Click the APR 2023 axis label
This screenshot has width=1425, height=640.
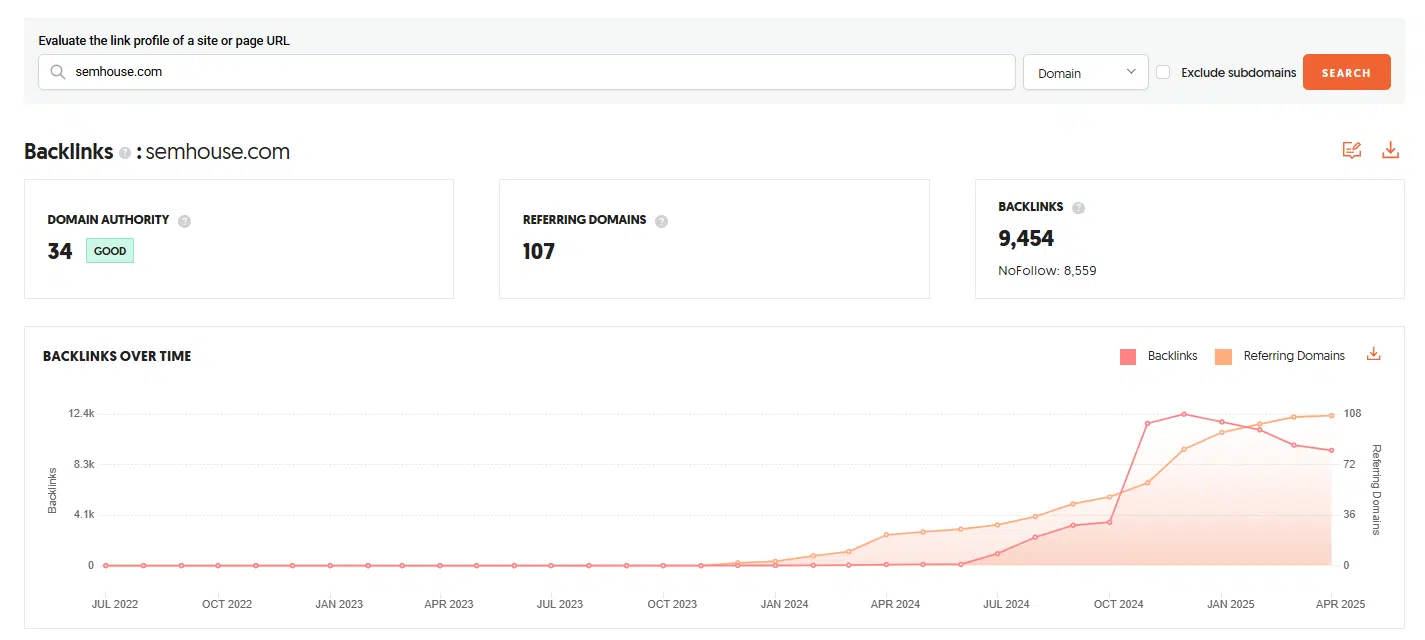[449, 604]
